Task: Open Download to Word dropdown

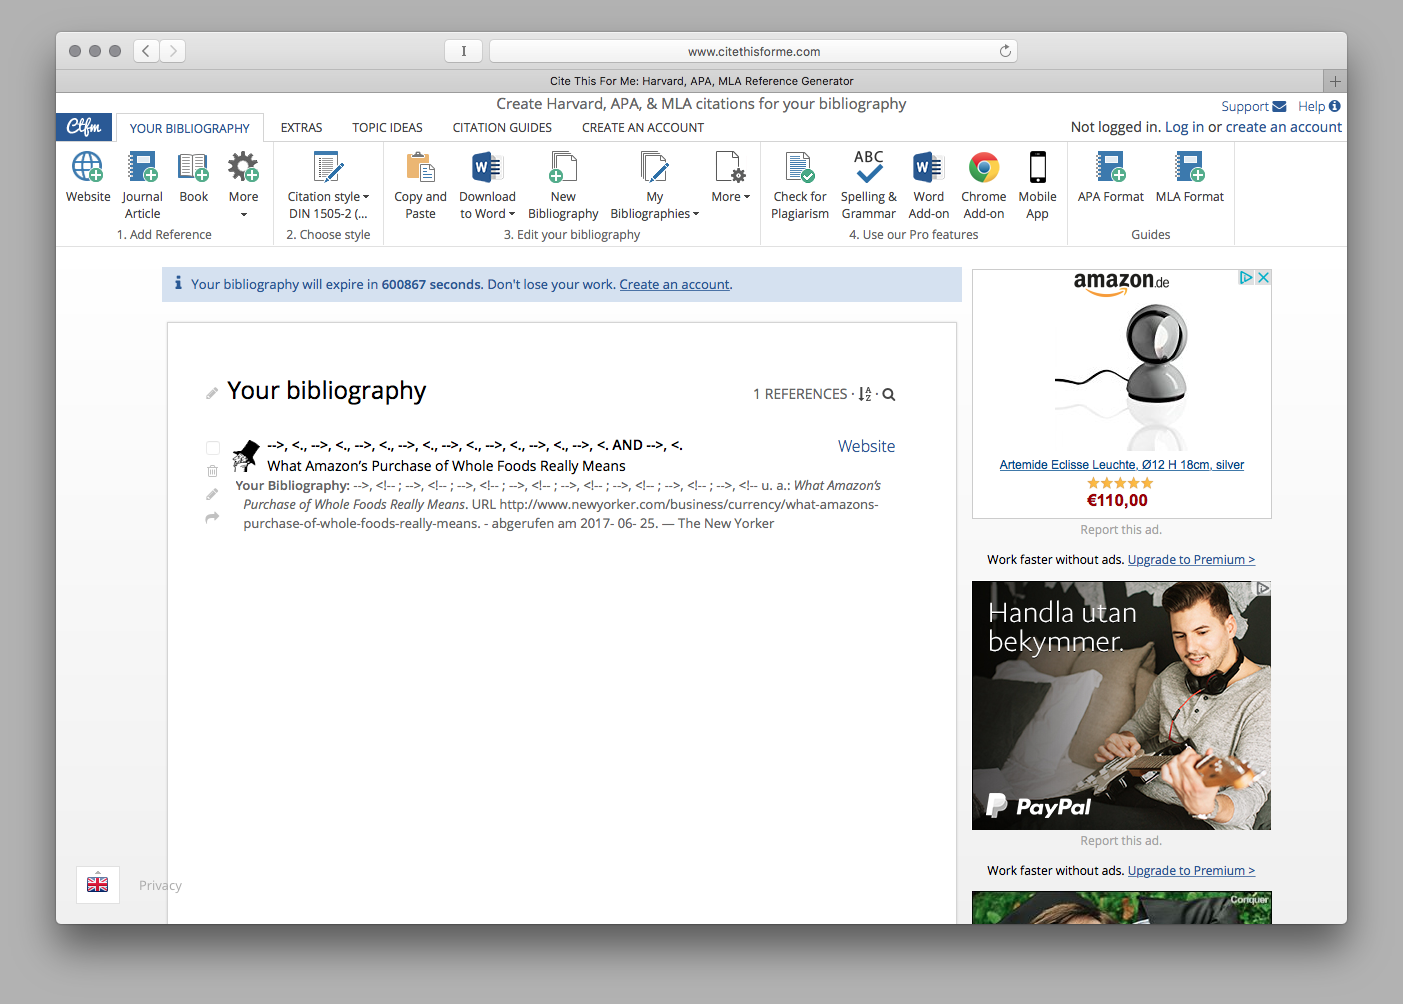Action: point(487,185)
